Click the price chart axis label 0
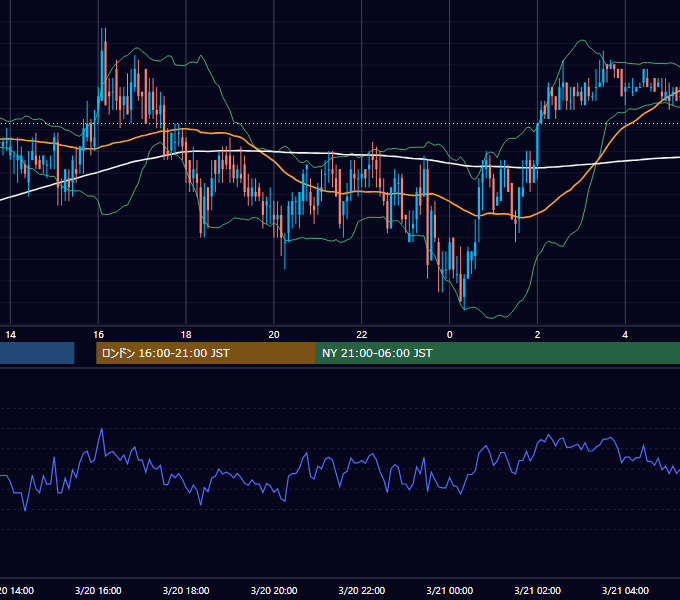 click(x=450, y=335)
